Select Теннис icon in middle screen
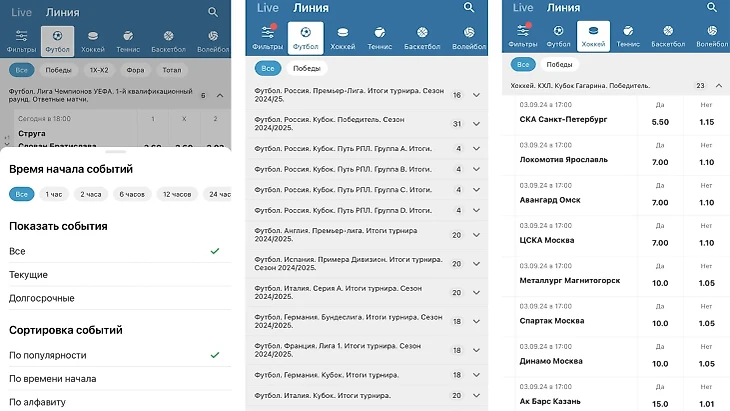This screenshot has height=411, width=730. click(x=380, y=38)
